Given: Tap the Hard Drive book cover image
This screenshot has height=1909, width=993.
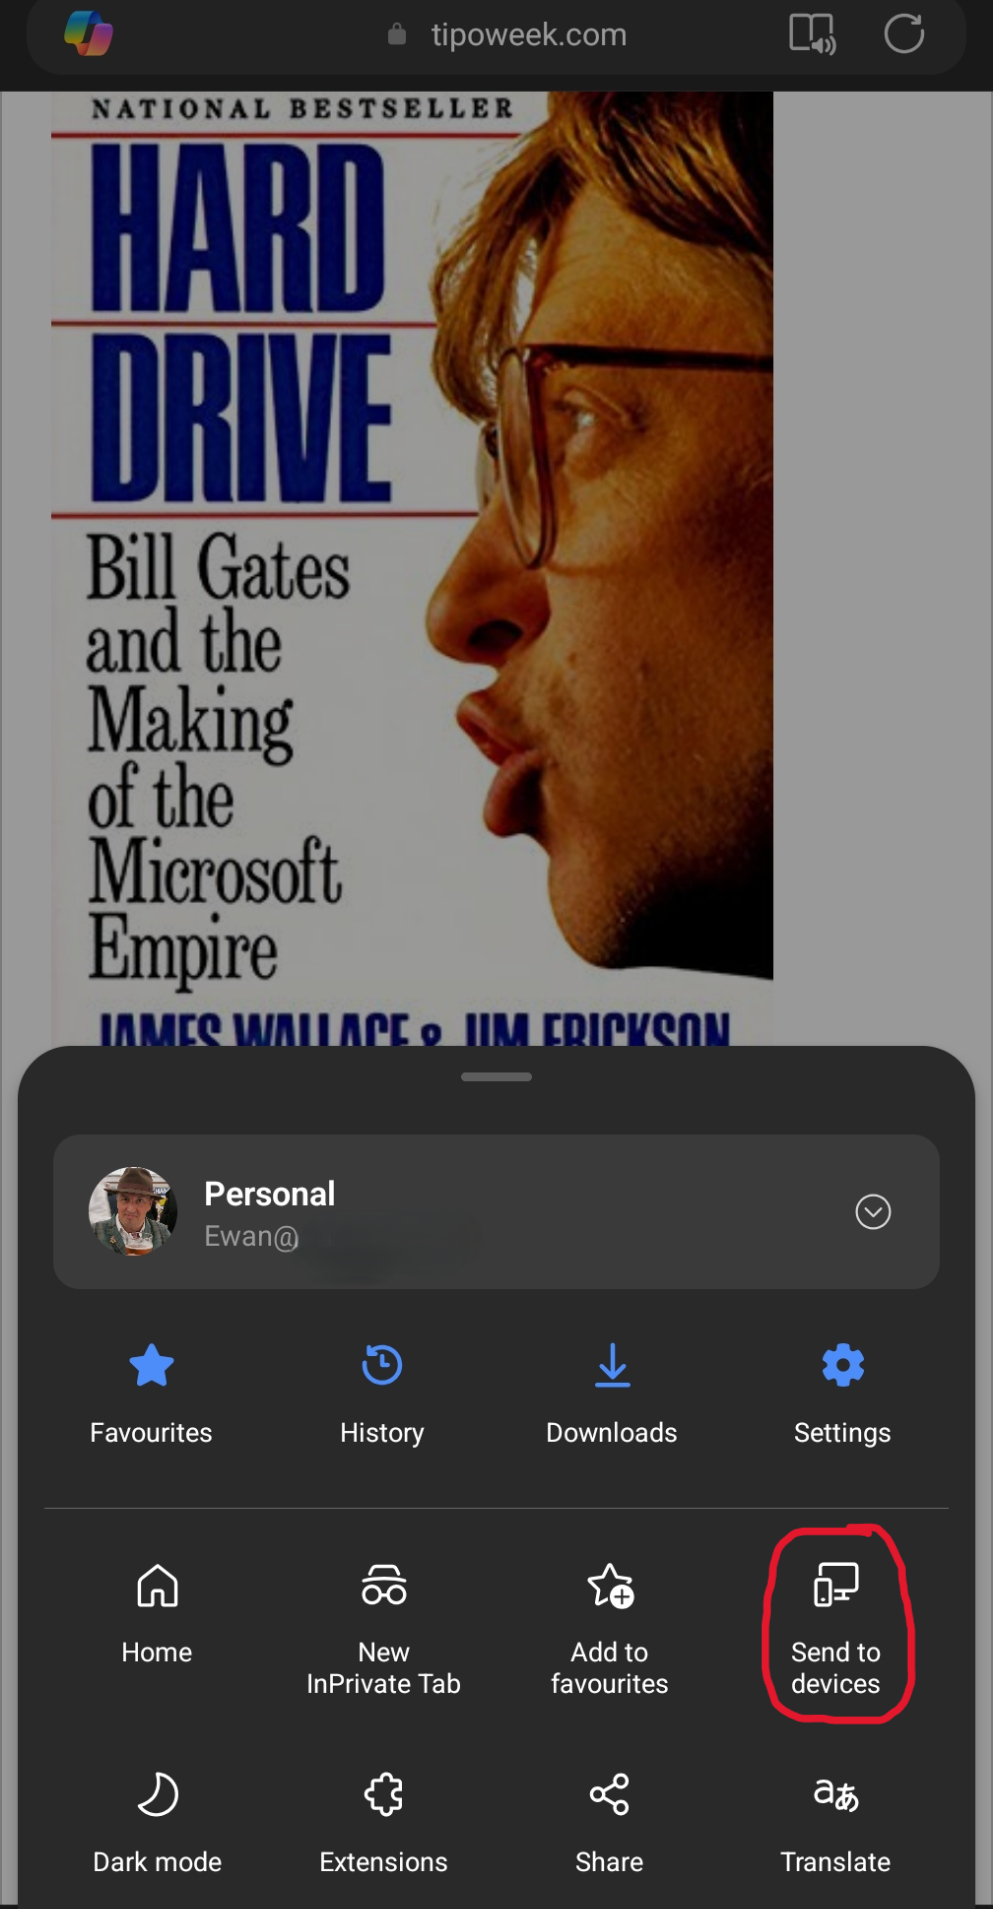Looking at the screenshot, I should pos(412,568).
